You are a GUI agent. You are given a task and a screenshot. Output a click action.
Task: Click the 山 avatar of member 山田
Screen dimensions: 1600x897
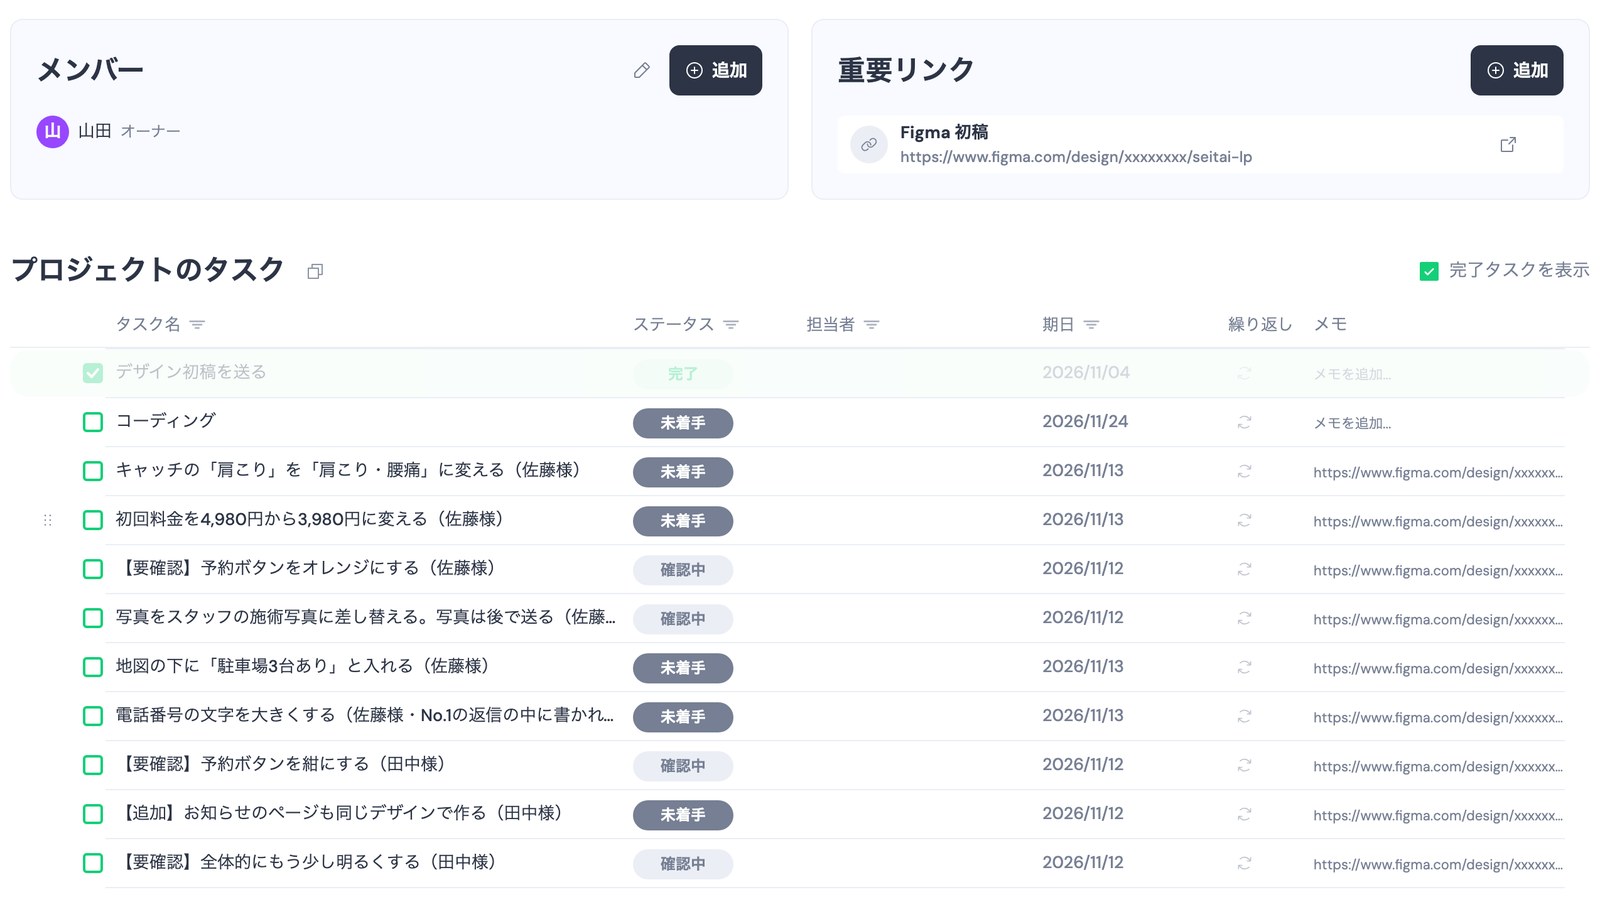(53, 131)
